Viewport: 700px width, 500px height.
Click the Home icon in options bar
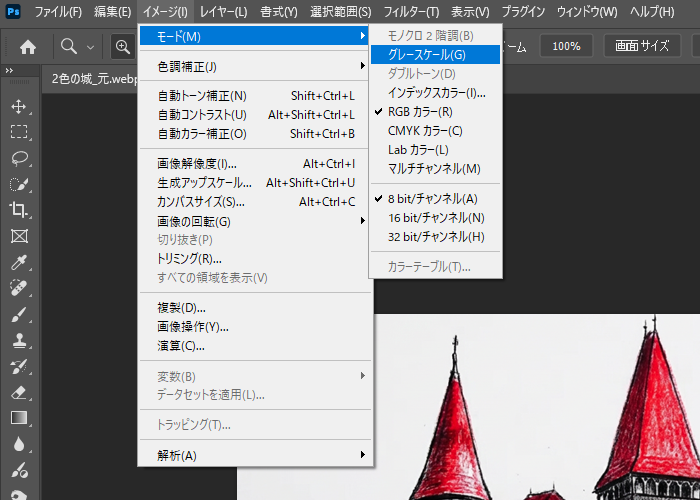(28, 46)
